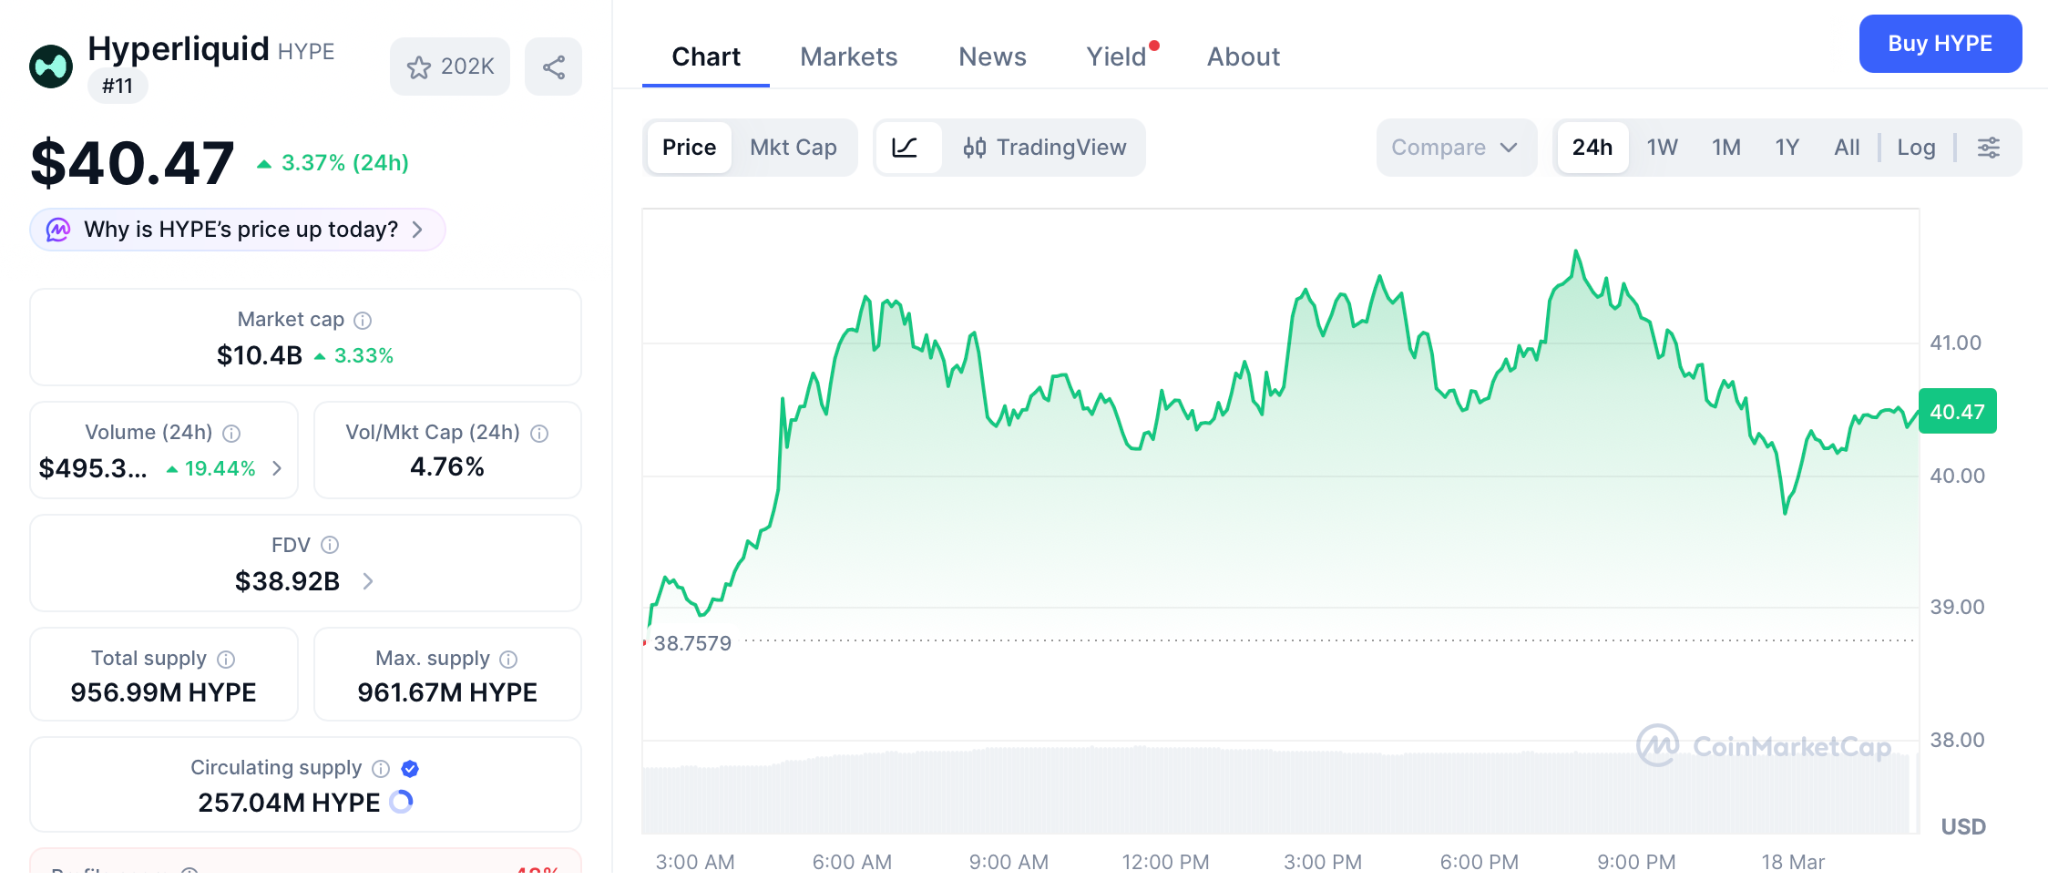Open chart settings sliders icon

tap(1989, 148)
